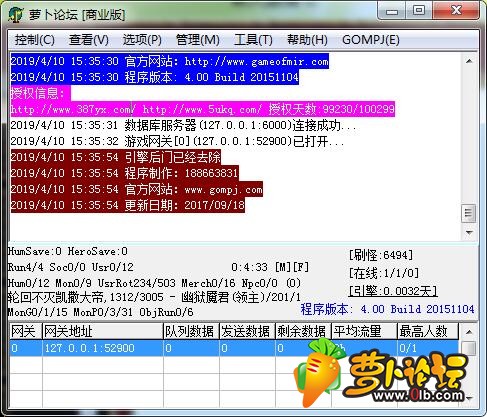Click the [引擎:0.0032天] link
This screenshot has height=417, width=487.
click(x=393, y=291)
